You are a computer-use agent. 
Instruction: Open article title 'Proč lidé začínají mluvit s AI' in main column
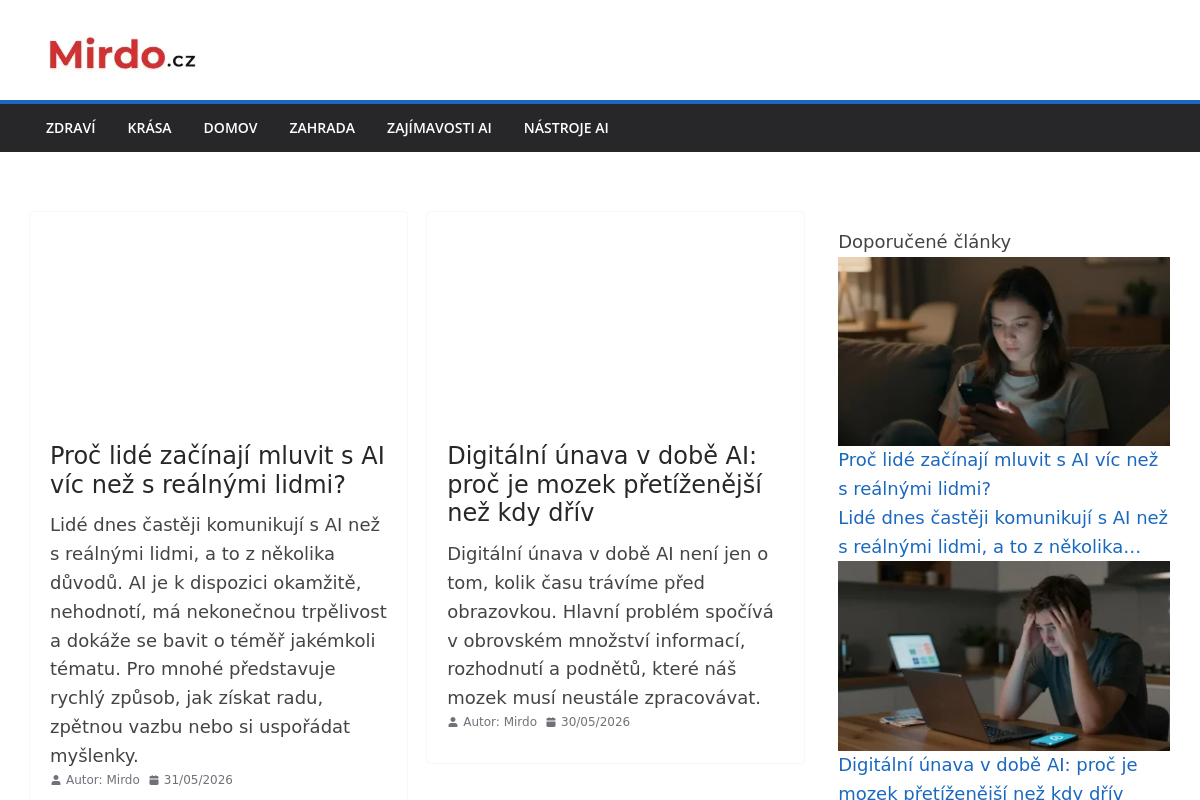[x=218, y=470]
